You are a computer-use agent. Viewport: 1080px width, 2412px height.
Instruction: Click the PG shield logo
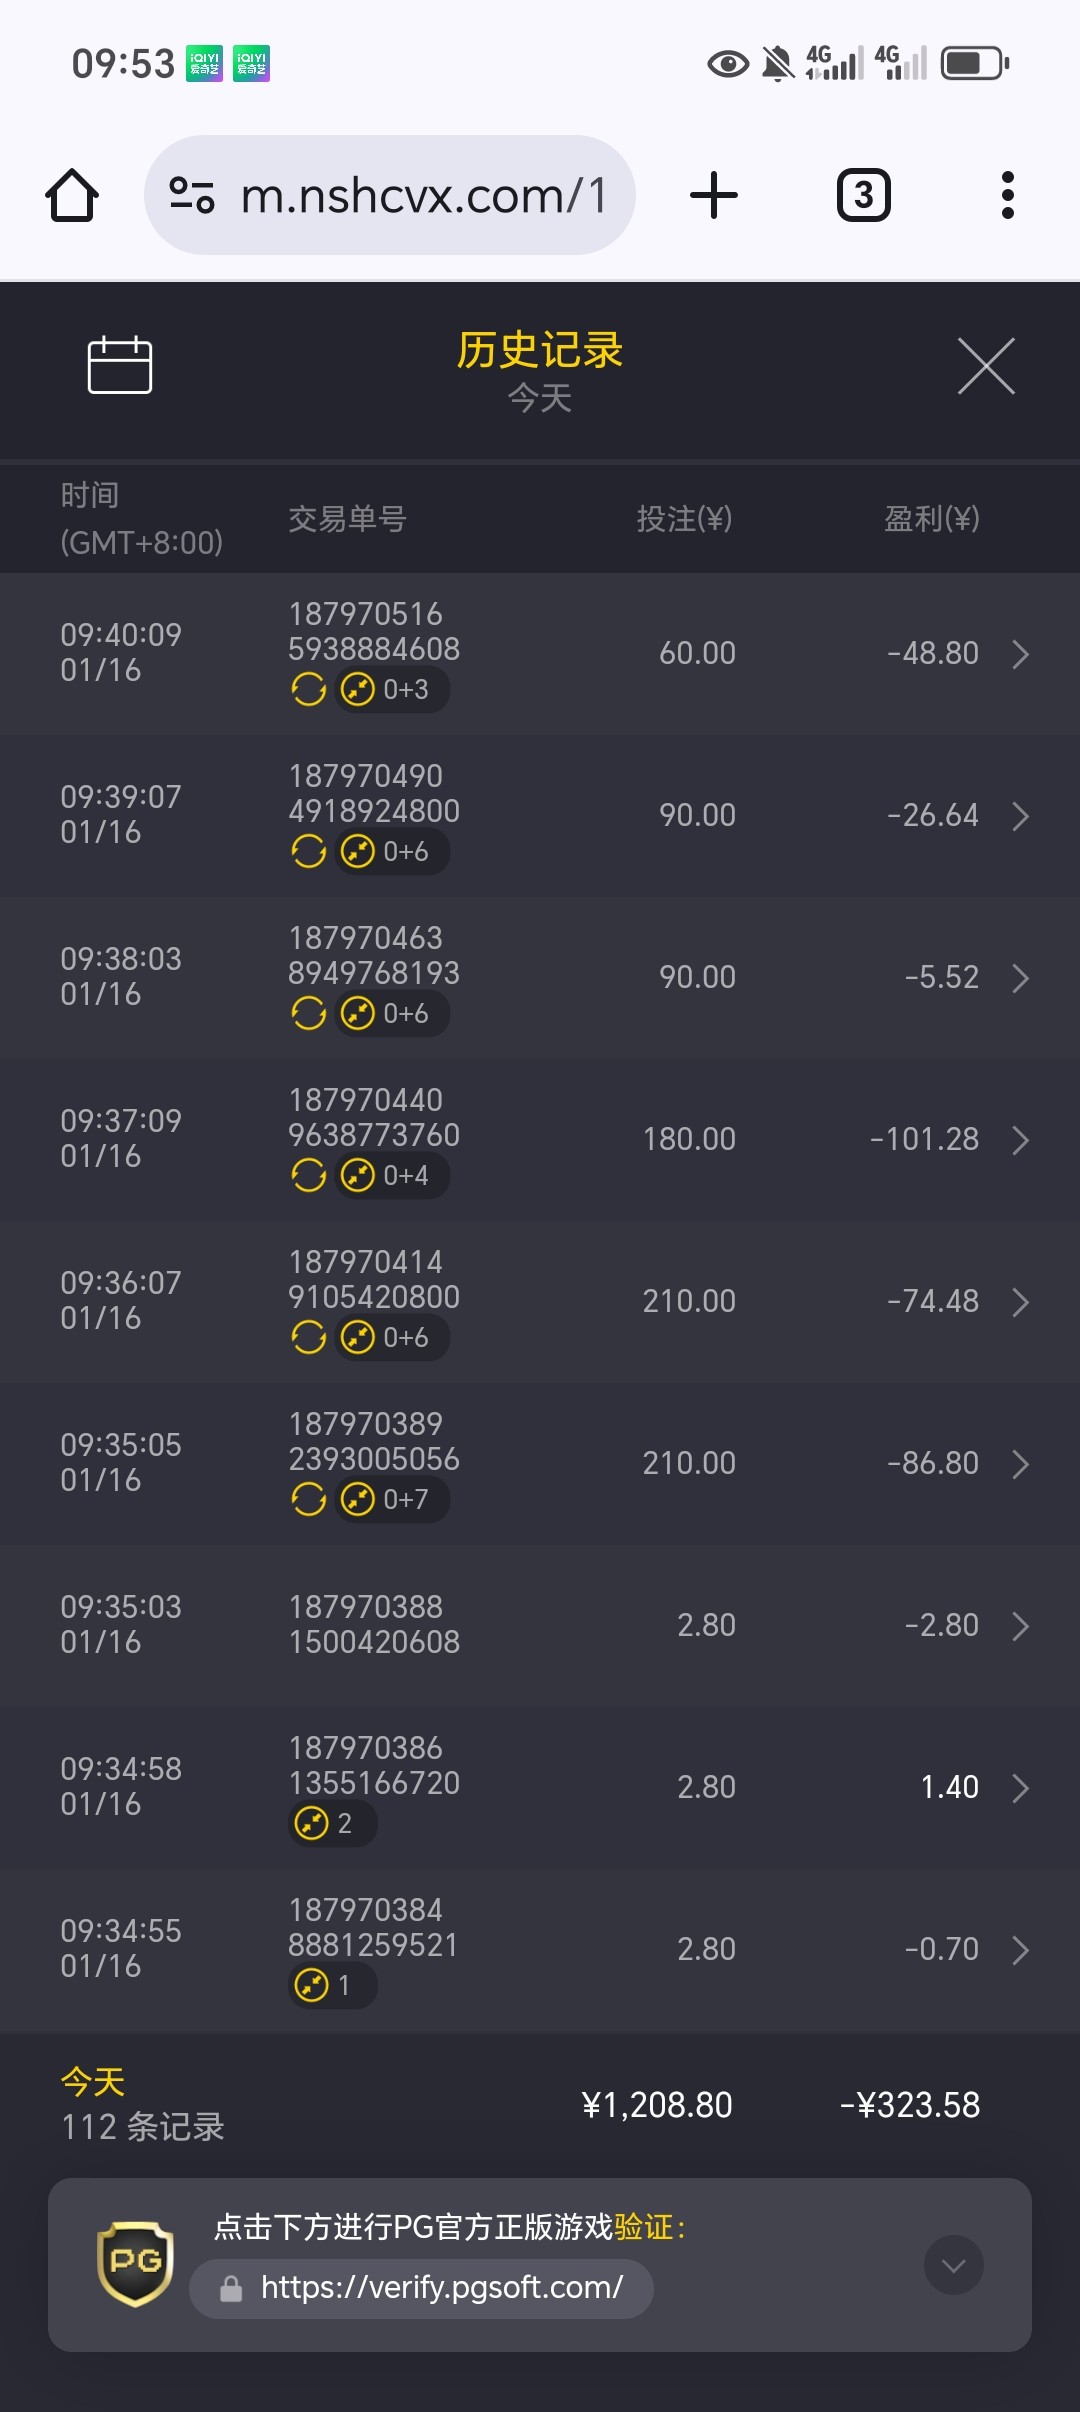[135, 2264]
